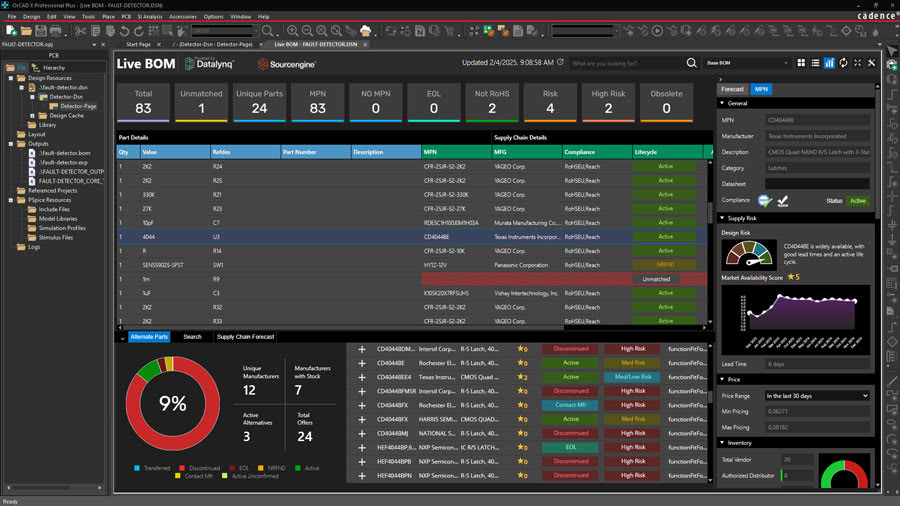The width and height of the screenshot is (900, 506).
Task: Click the Live BOM fullscreen expand icon
Action: [x=858, y=63]
